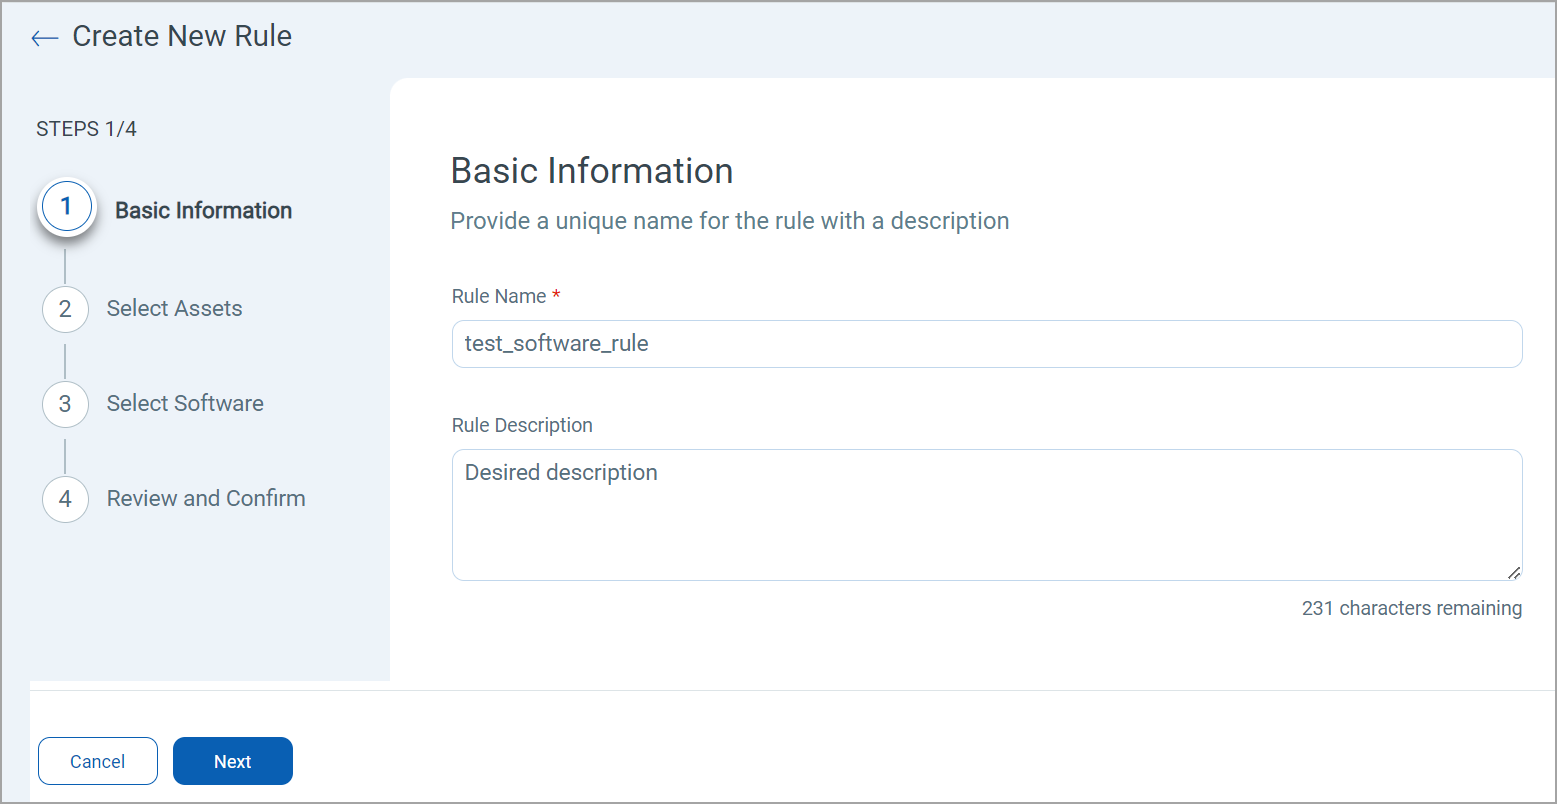Open the Select Software wizard step

pos(185,404)
